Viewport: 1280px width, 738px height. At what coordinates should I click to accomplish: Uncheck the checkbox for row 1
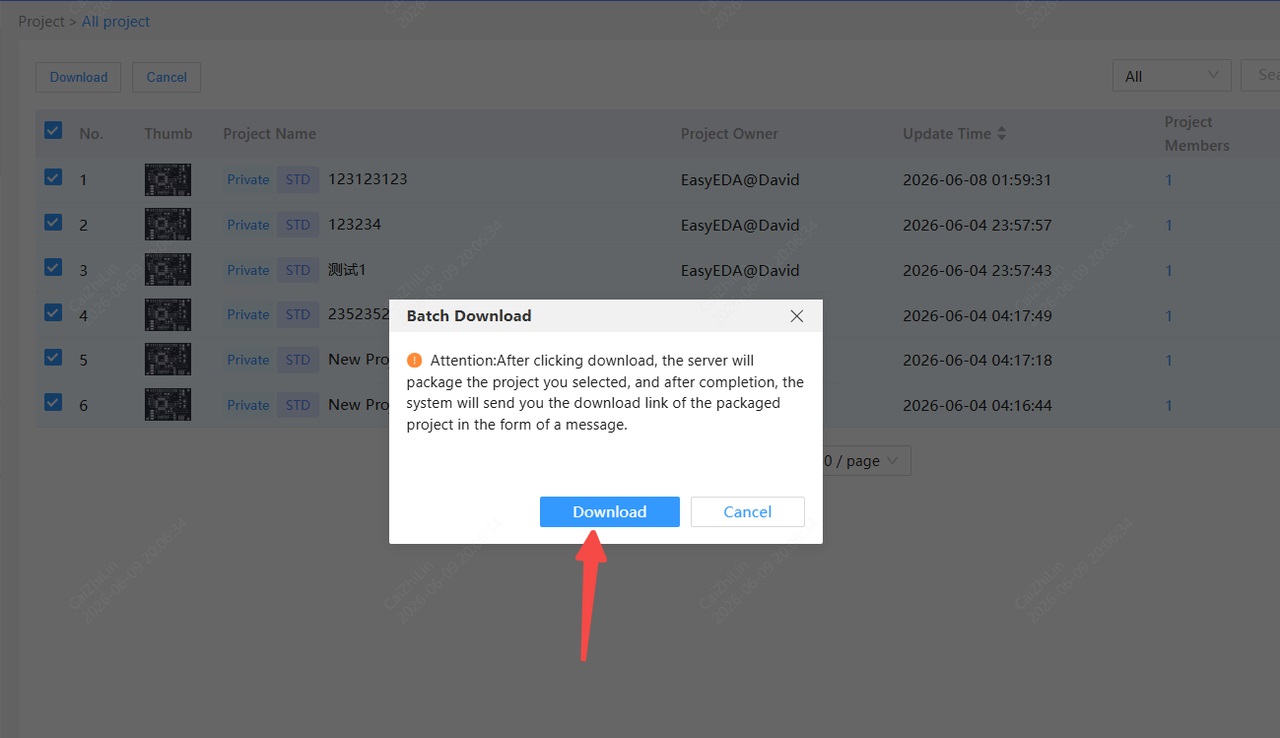(x=53, y=177)
